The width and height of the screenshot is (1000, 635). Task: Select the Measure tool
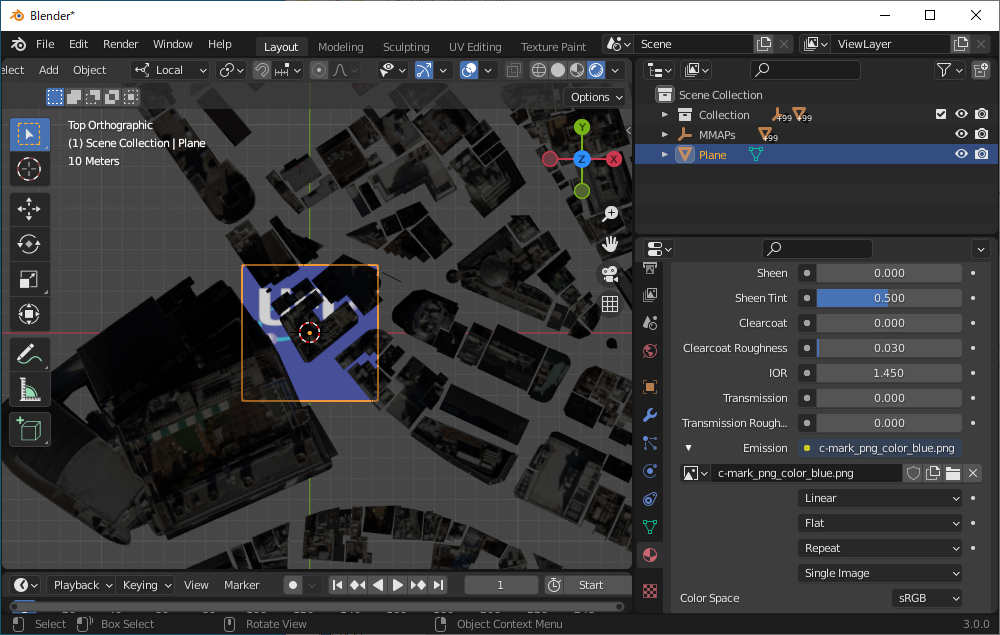tap(29, 390)
